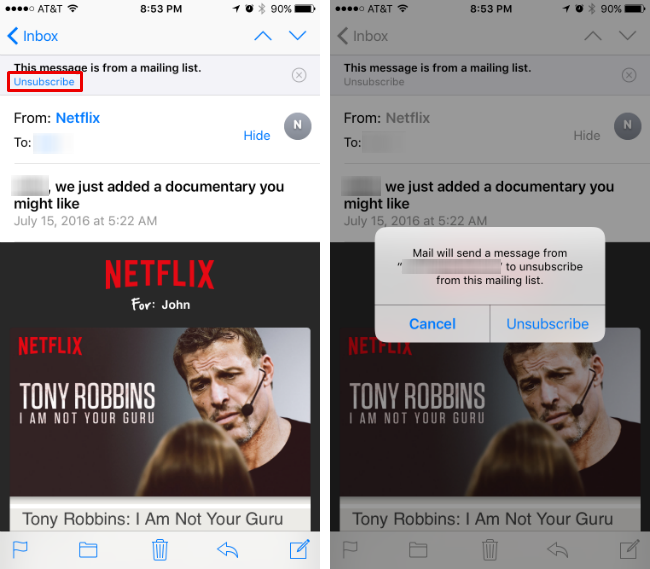Delete message using trash icon, left screen
This screenshot has height=569, width=650.
pos(160,550)
